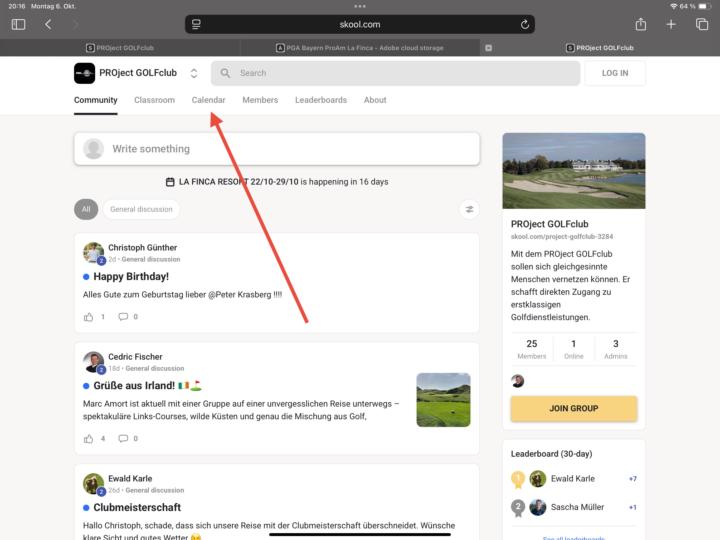This screenshot has height=540, width=720.
Task: Switch to the PGA Bayern ProAm La Finca tab
Action: [x=360, y=48]
